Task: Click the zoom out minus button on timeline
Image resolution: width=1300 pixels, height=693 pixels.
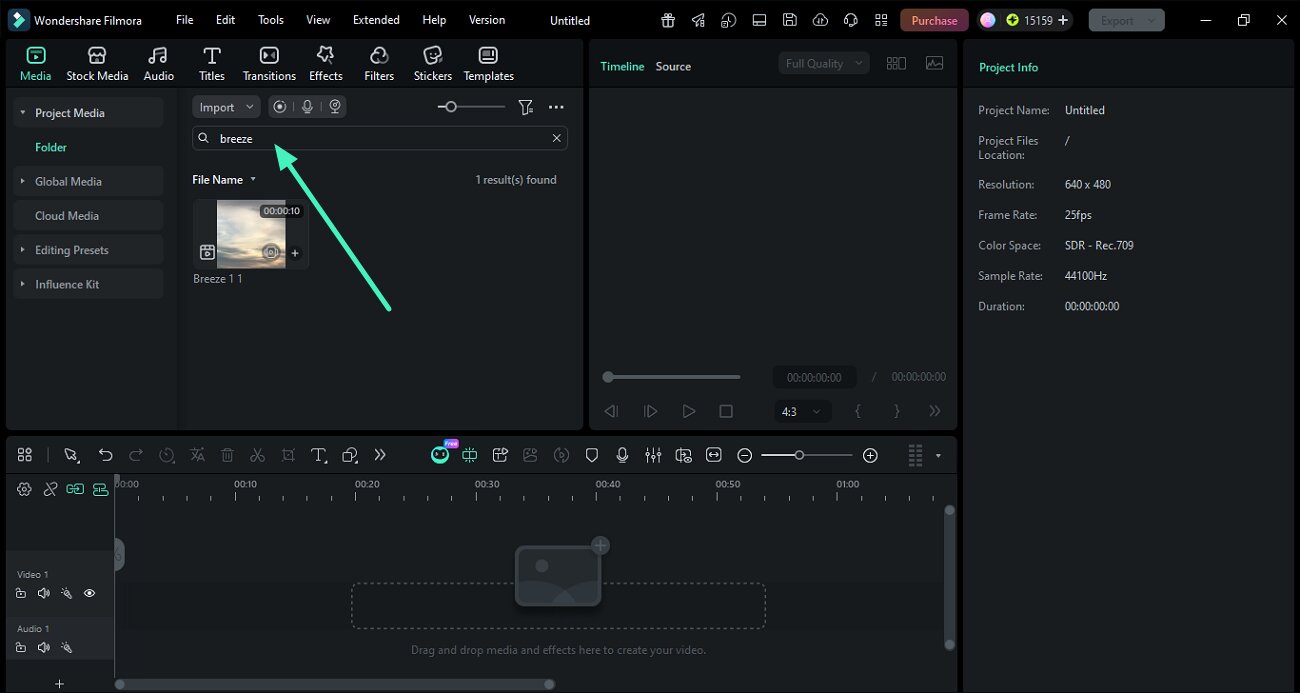Action: [744, 455]
